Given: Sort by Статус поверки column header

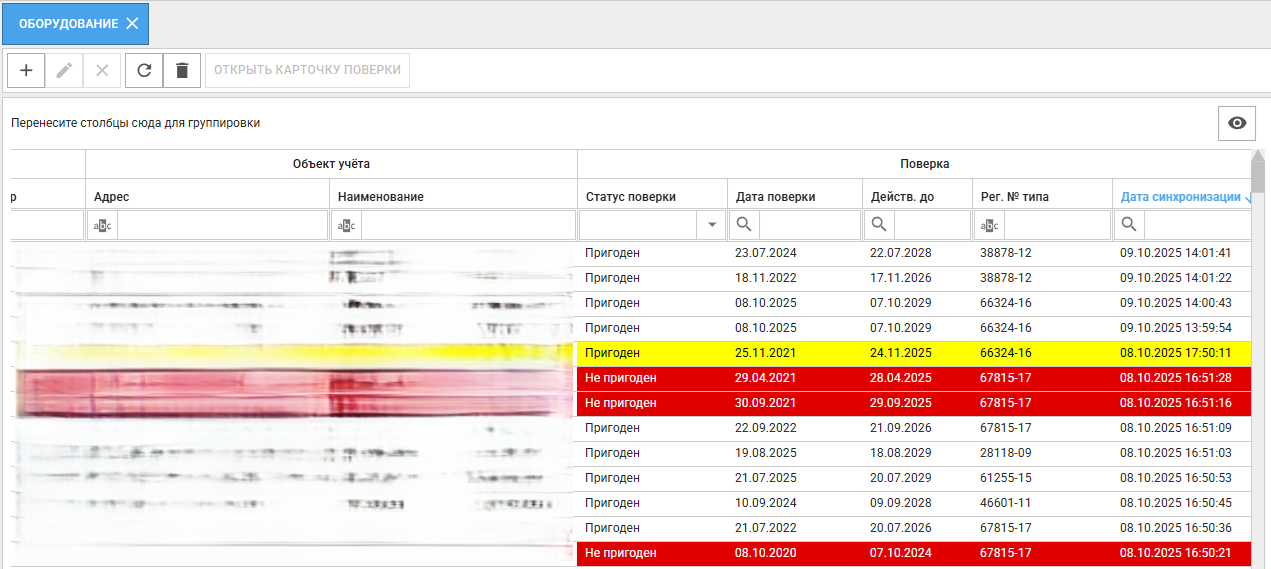Looking at the screenshot, I should (630, 197).
